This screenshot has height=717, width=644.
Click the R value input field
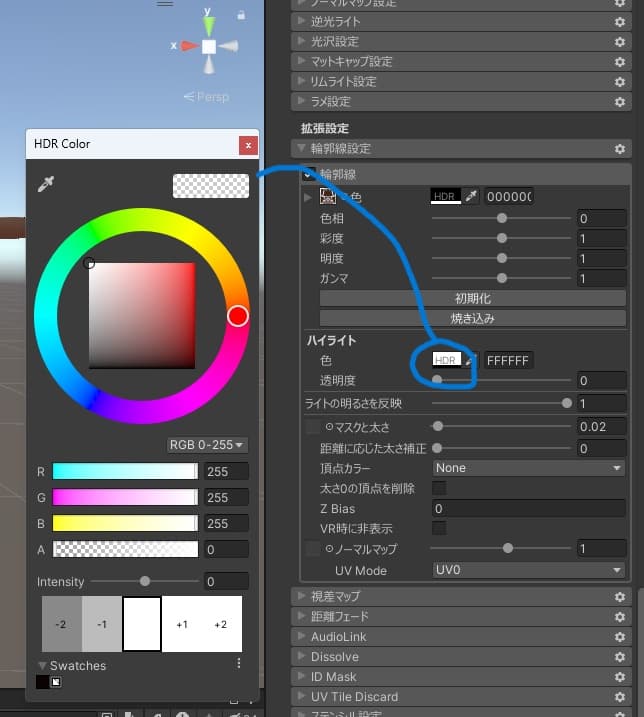(226, 471)
